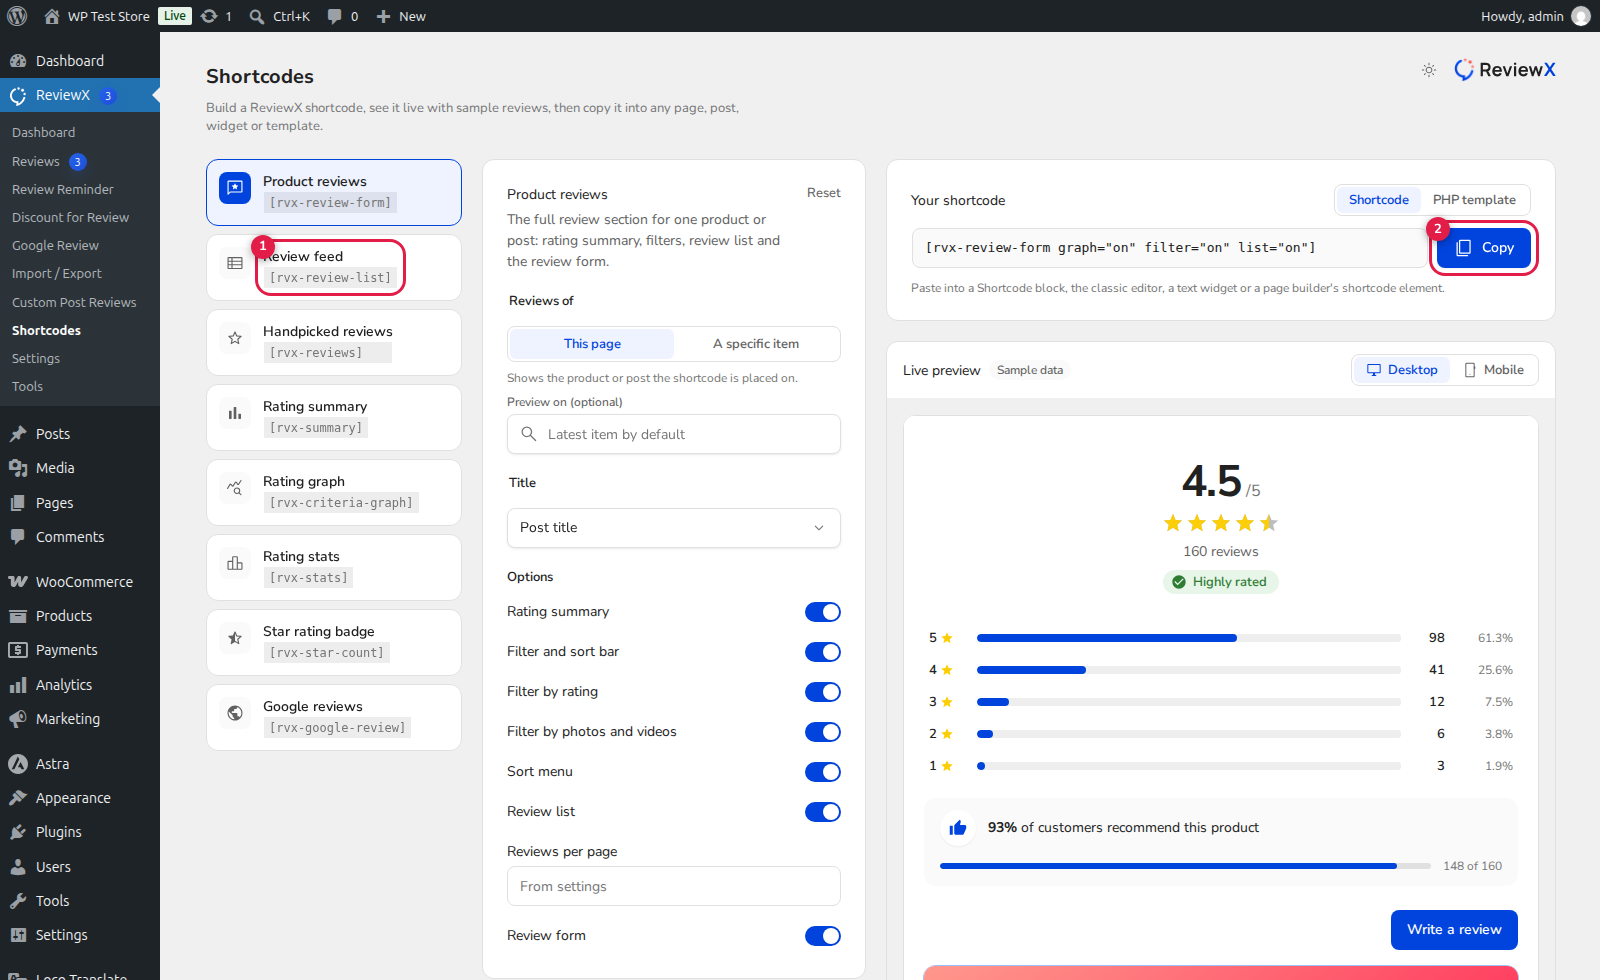Open Review Reminder in the sidebar
Image resolution: width=1600 pixels, height=980 pixels.
point(62,189)
